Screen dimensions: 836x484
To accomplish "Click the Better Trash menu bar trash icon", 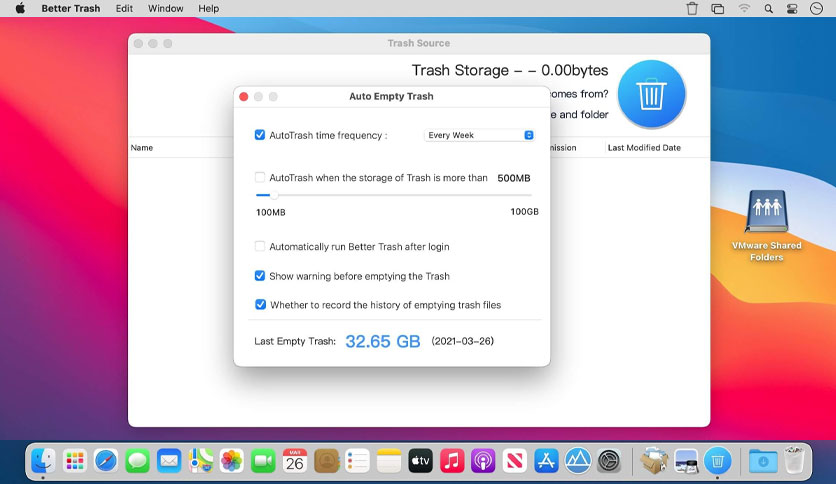I will [692, 9].
